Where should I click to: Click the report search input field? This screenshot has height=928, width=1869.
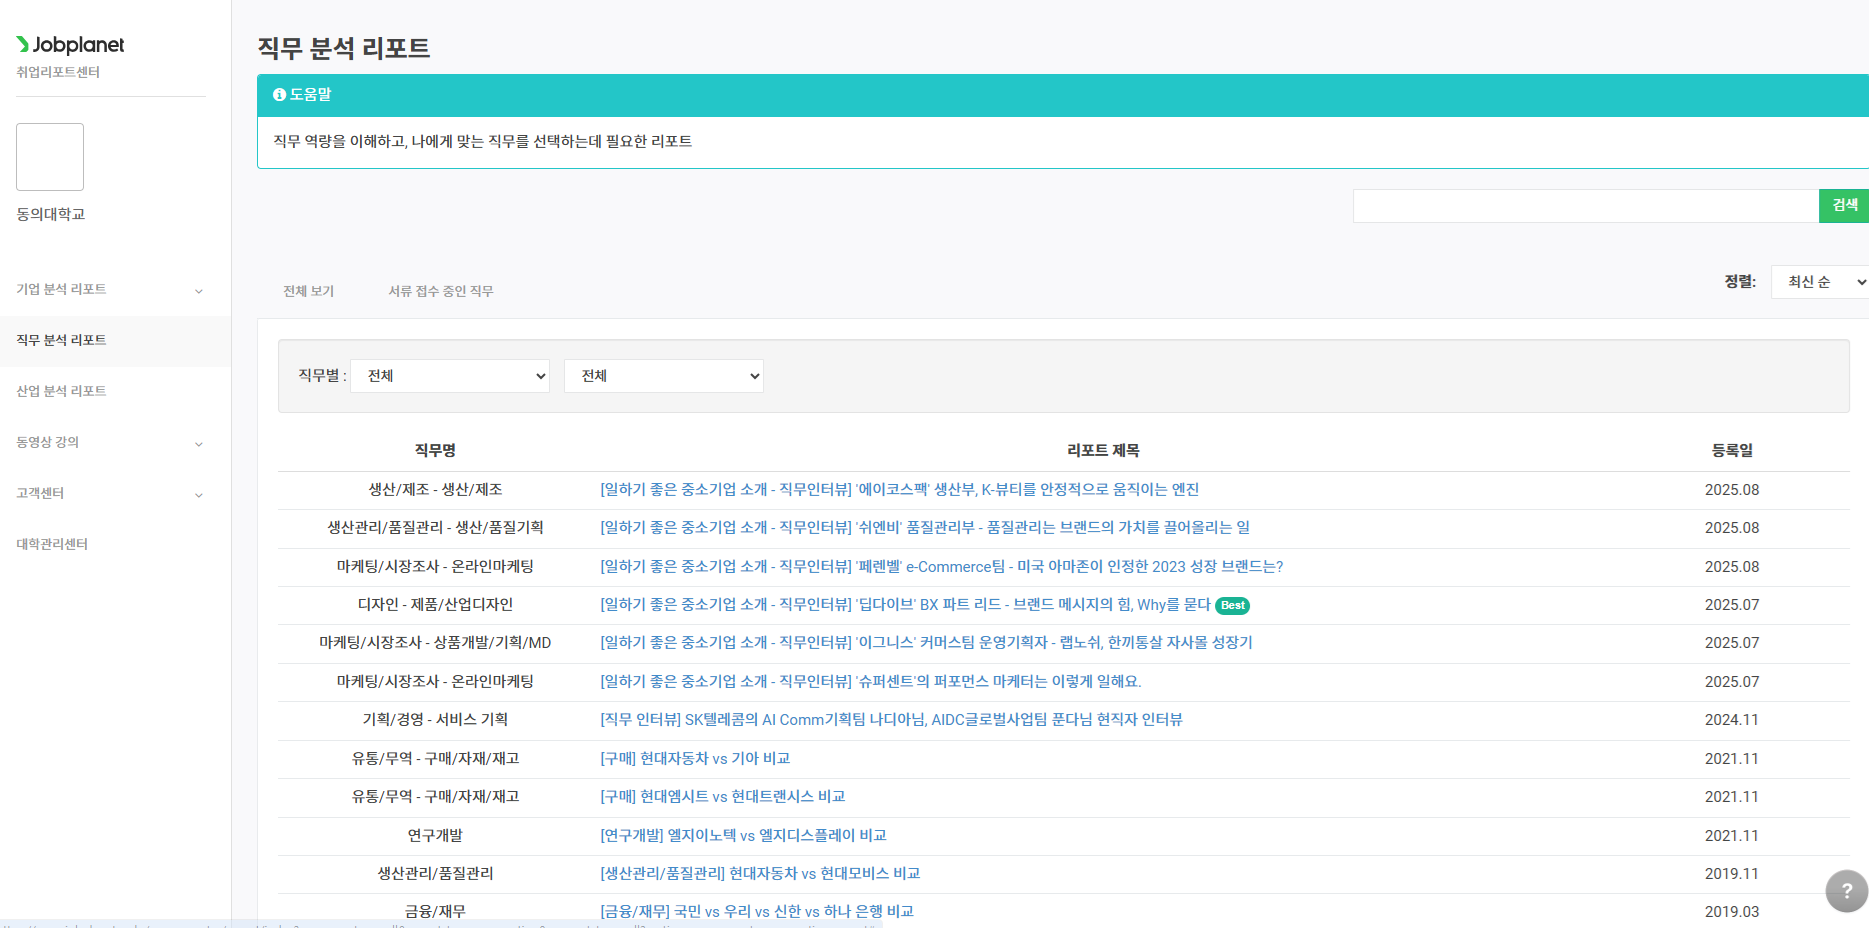[x=1585, y=206]
